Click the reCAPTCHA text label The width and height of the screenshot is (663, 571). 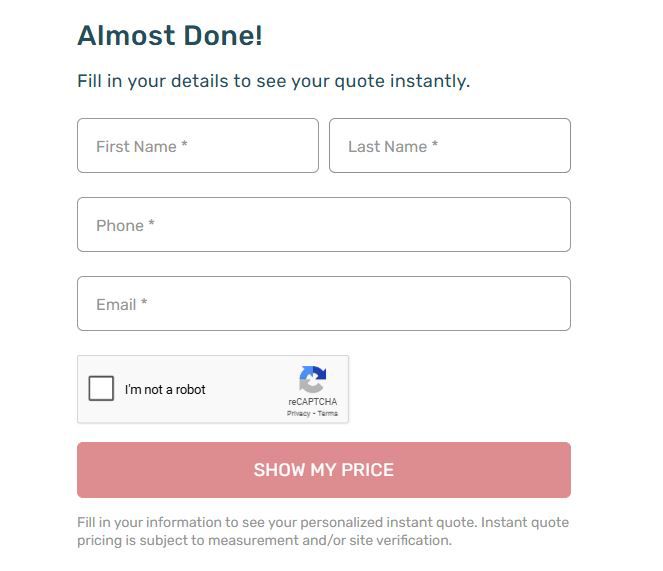312,401
